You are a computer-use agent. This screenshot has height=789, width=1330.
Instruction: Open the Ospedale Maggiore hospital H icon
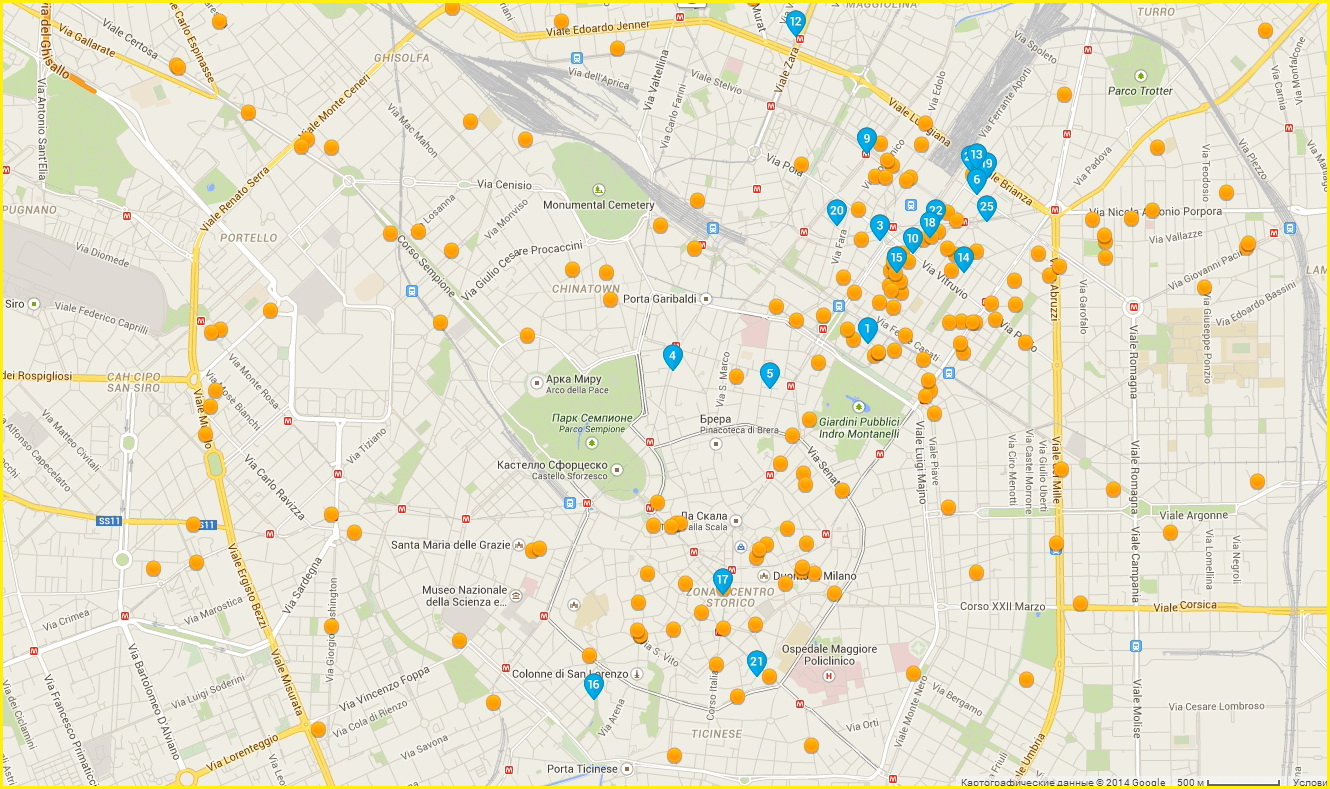click(828, 676)
